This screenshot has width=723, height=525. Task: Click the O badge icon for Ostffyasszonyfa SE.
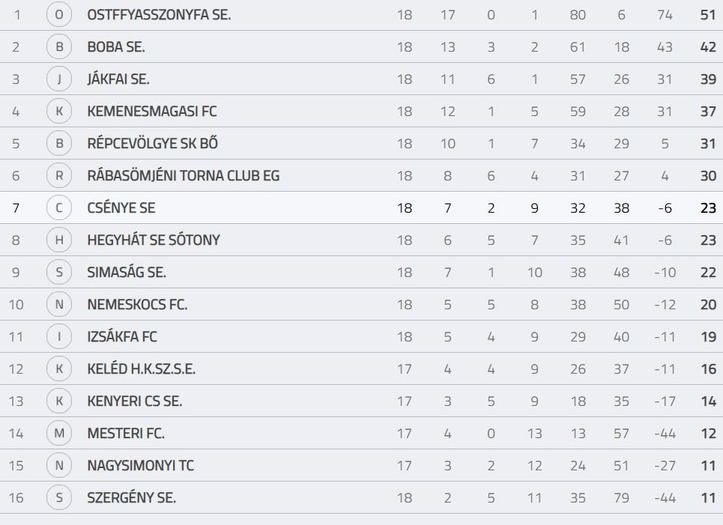[59, 15]
